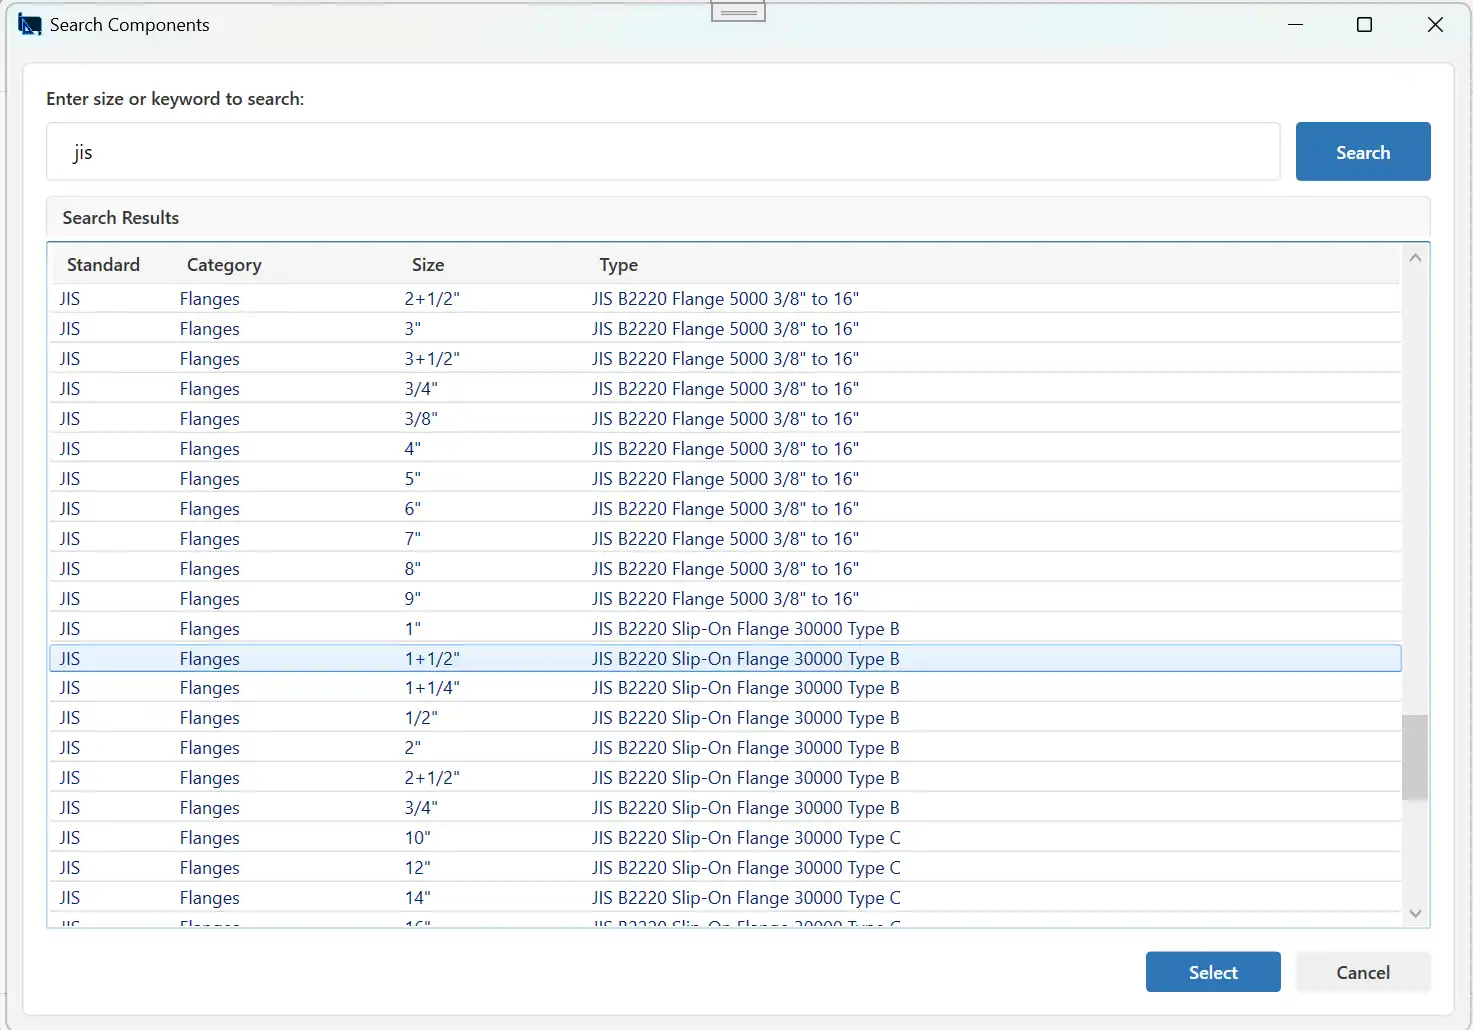
Task: Click the scrollbar up arrow
Action: click(1415, 258)
